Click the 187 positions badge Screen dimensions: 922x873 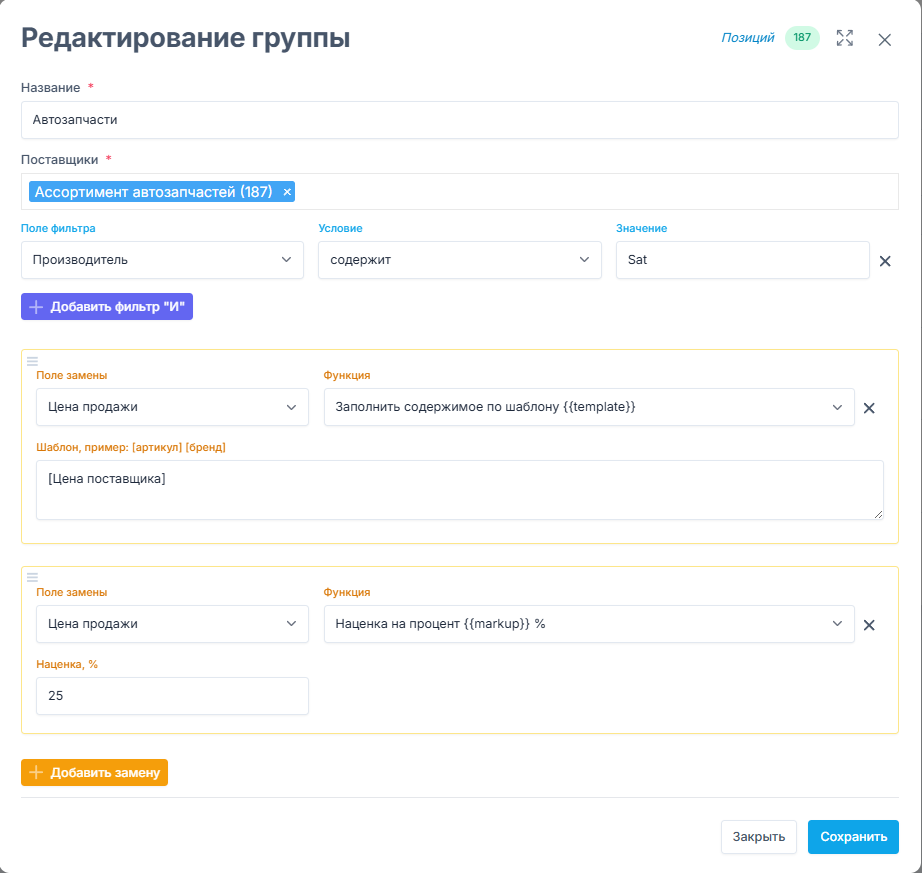coord(802,38)
